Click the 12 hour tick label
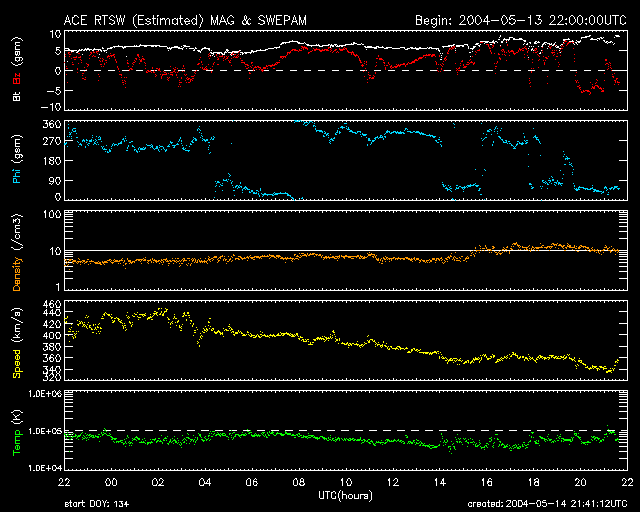The width and height of the screenshot is (640, 512). pos(393,483)
